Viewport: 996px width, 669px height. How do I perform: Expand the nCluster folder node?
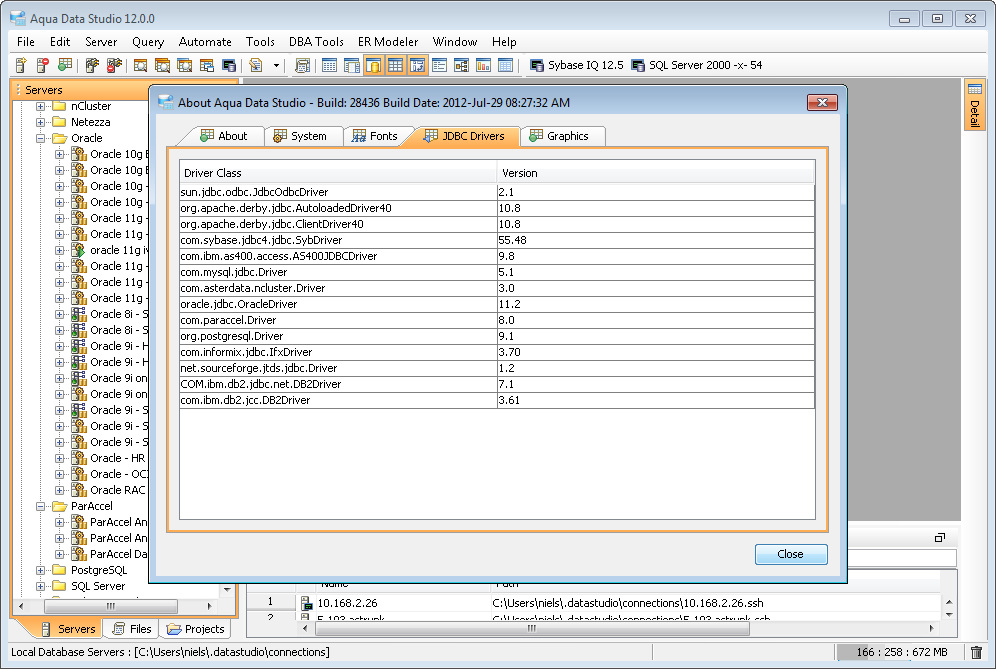click(x=41, y=106)
